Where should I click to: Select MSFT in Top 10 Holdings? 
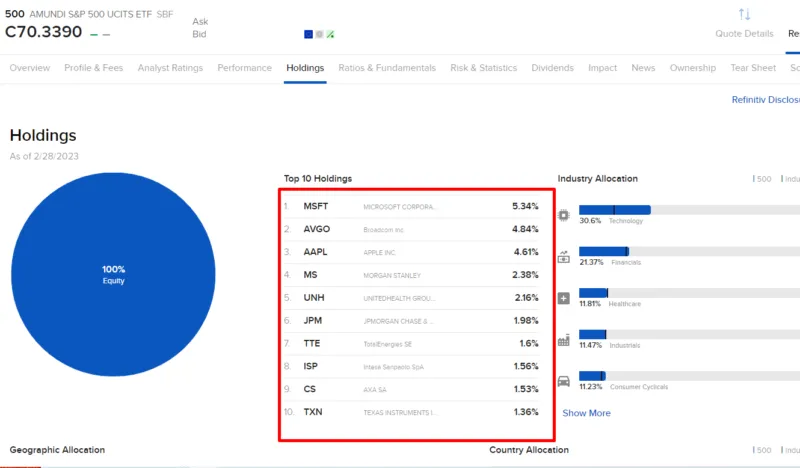coord(316,206)
